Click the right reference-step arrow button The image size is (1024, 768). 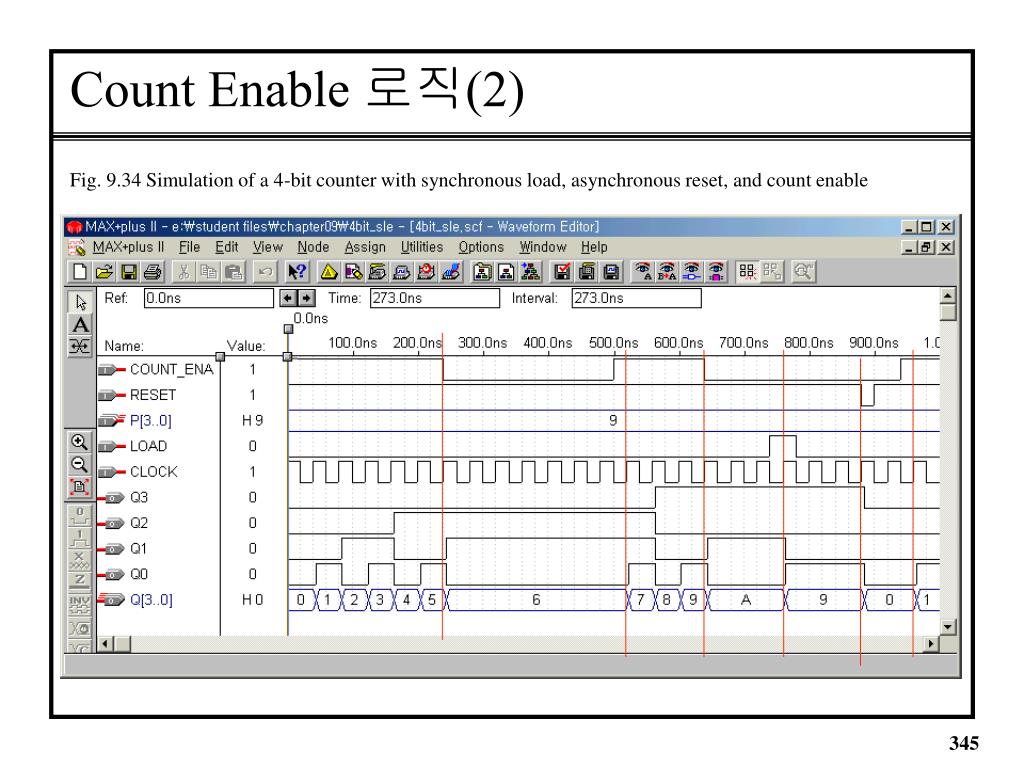tap(306, 298)
